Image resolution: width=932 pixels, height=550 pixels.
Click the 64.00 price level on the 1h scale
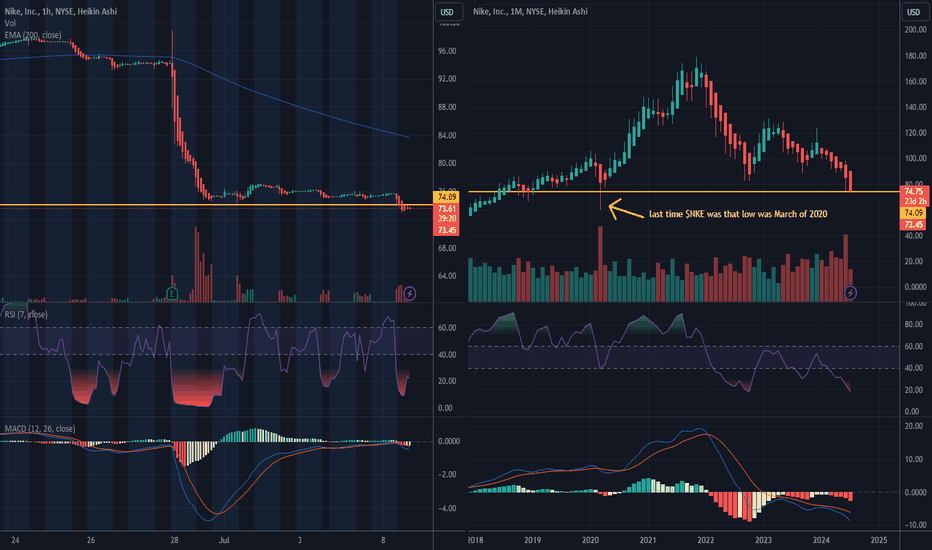447,276
